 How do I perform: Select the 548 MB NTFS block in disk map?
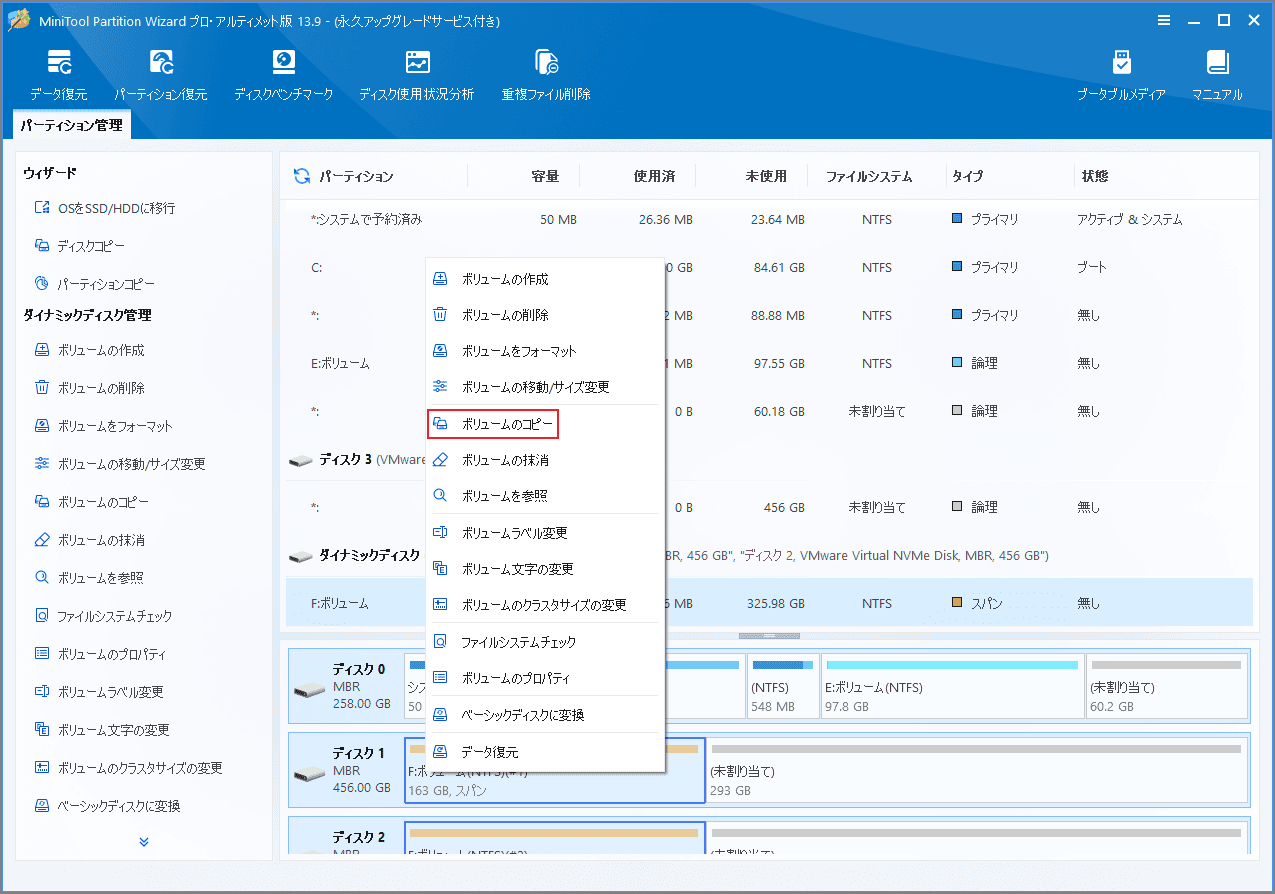coord(783,686)
